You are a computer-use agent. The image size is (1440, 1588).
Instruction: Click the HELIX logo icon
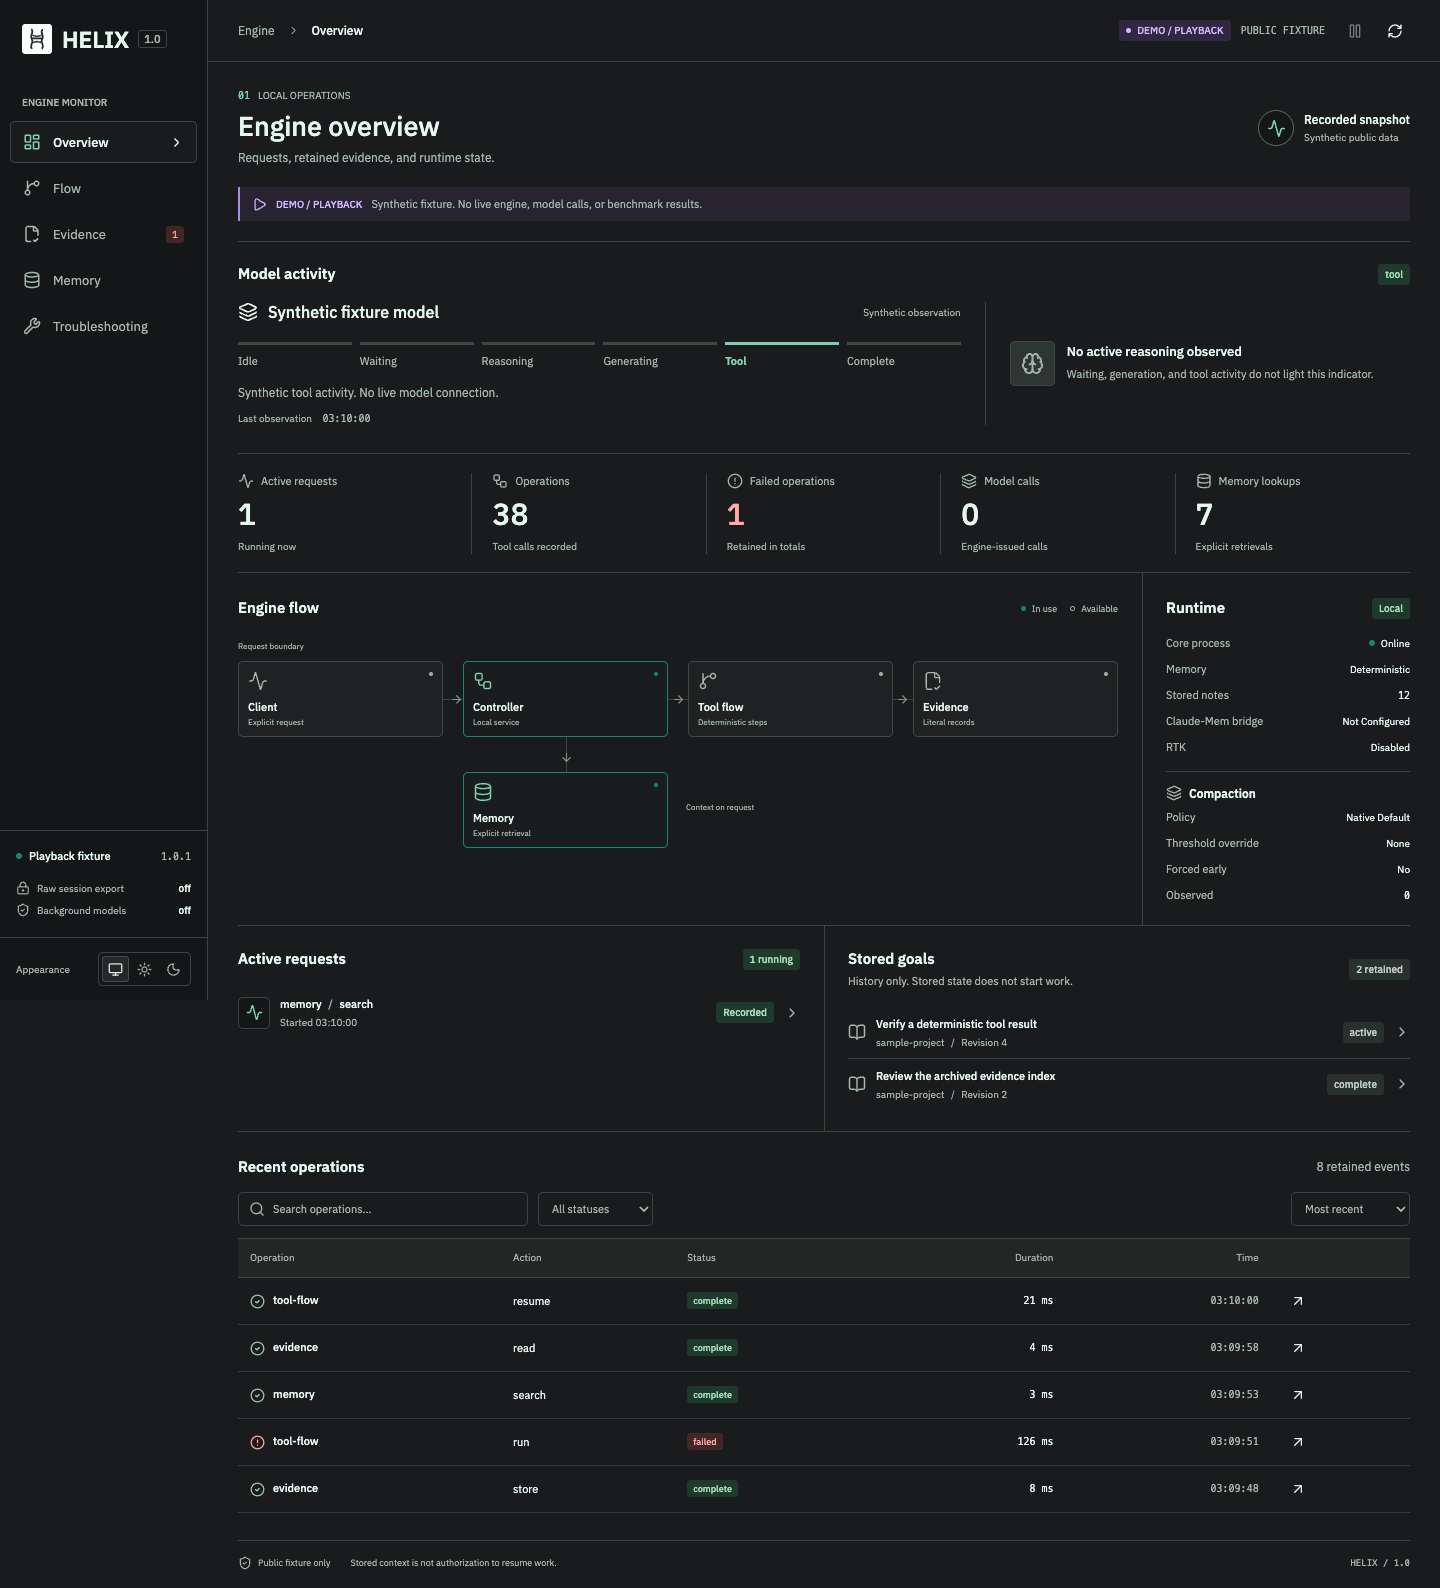(37, 39)
